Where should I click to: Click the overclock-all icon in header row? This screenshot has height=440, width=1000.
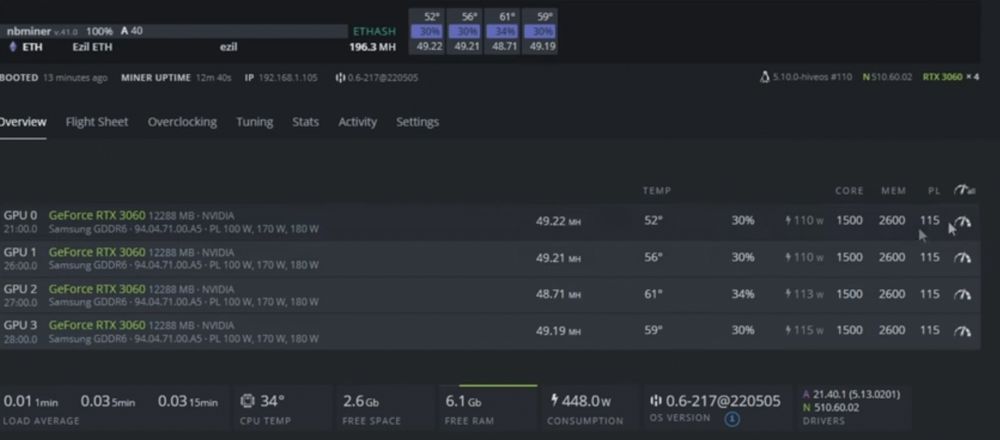(x=964, y=190)
